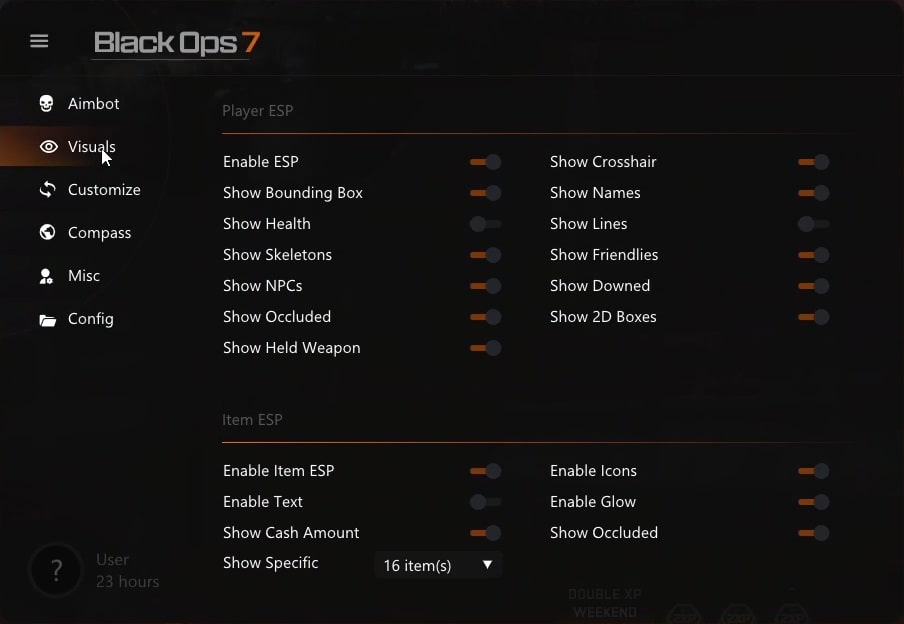This screenshot has height=624, width=904.
Task: Click the person icon beside Misc
Action: [46, 275]
